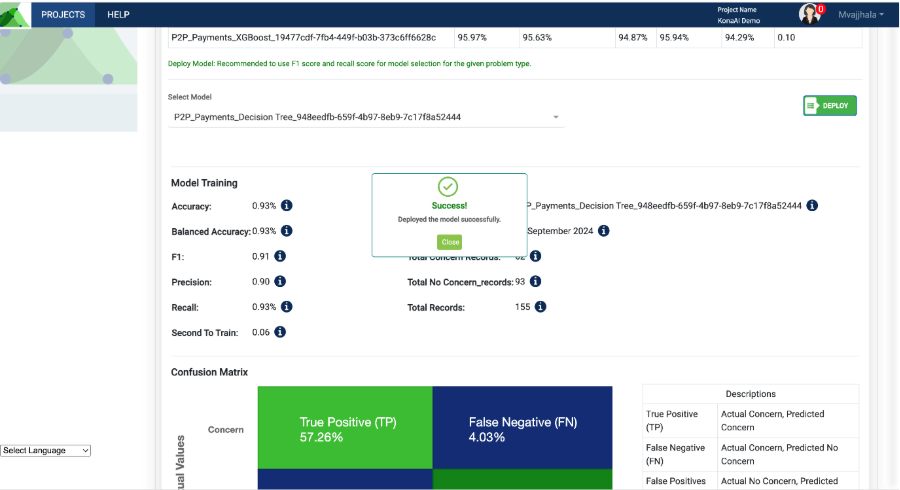
Task: Open the HELP menu item
Action: (x=118, y=14)
